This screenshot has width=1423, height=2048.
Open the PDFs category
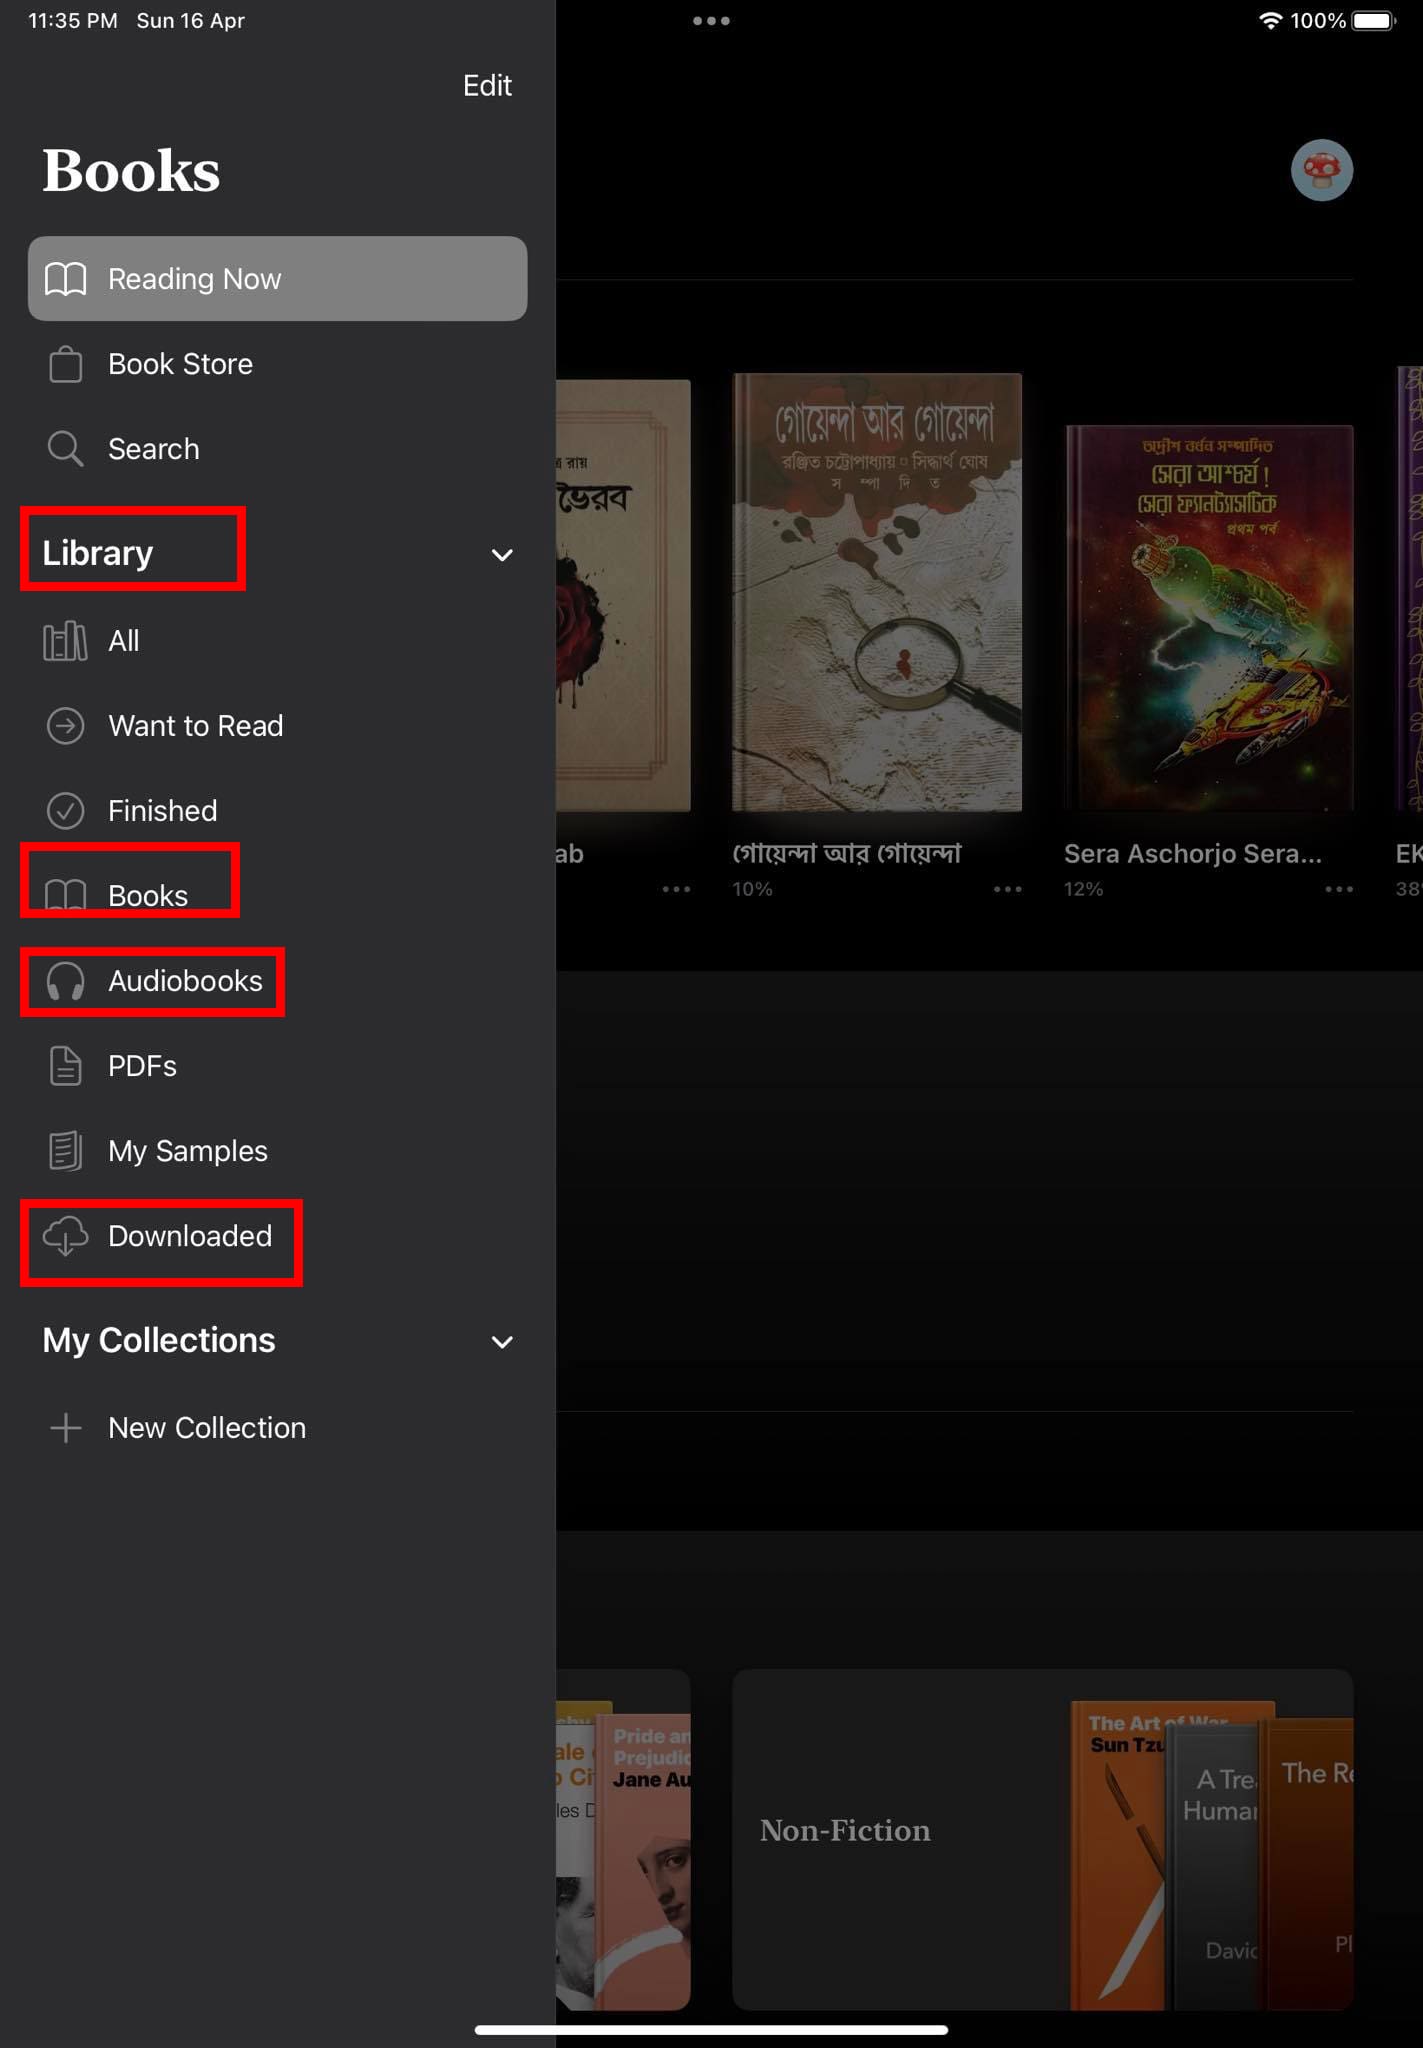[x=277, y=1066]
